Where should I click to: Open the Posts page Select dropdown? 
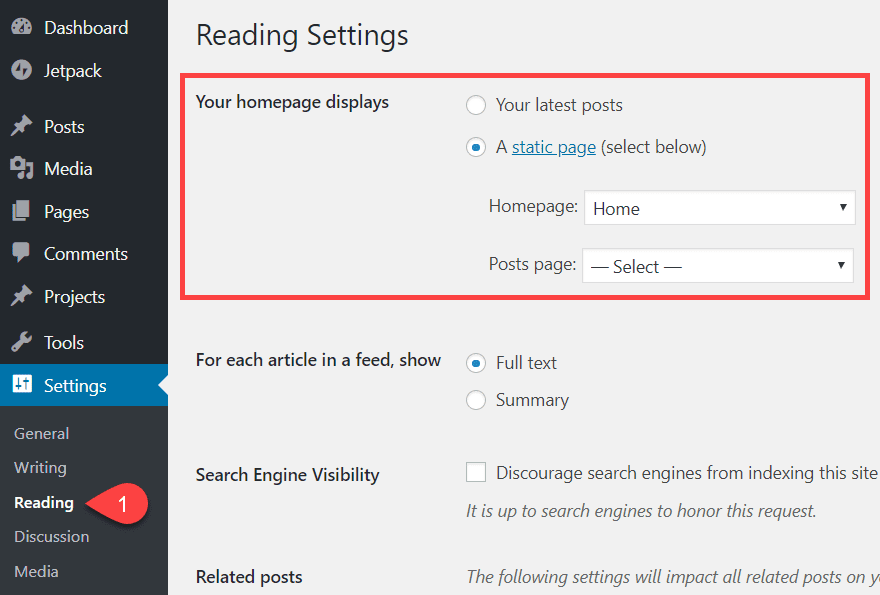click(x=717, y=265)
